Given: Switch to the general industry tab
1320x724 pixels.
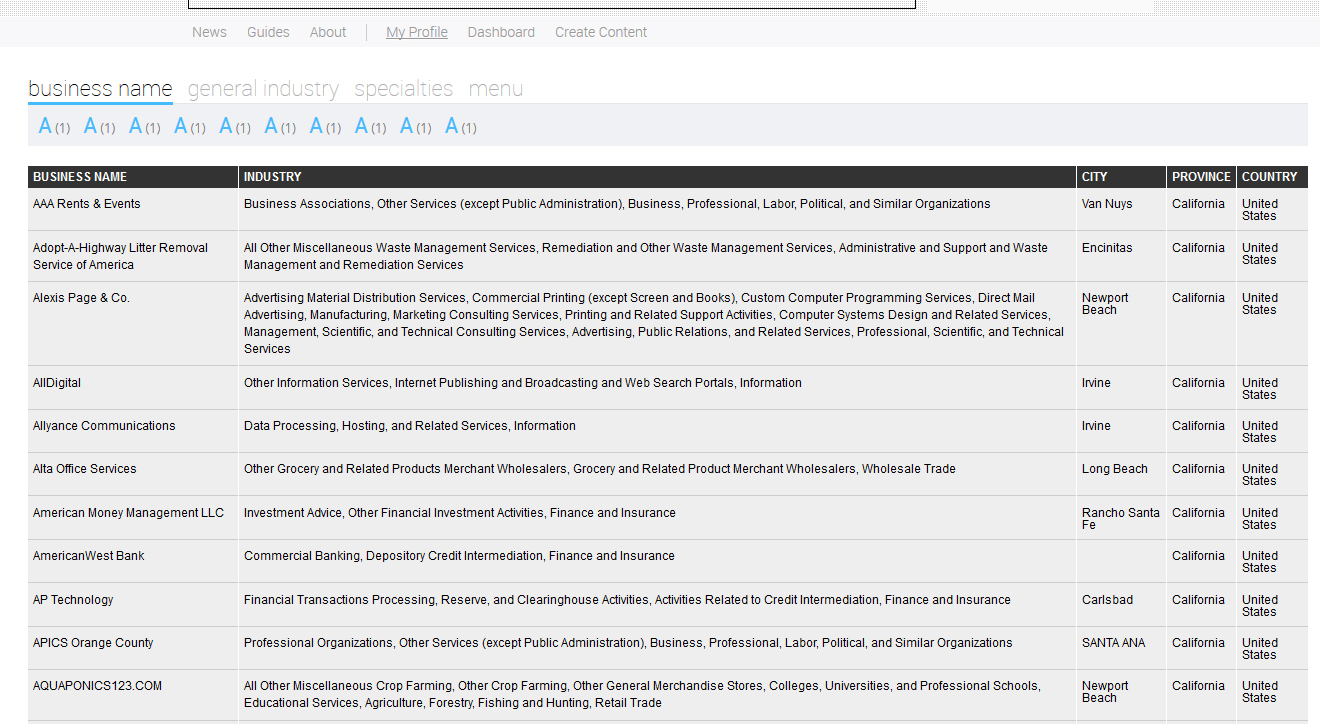Looking at the screenshot, I should click(x=263, y=89).
